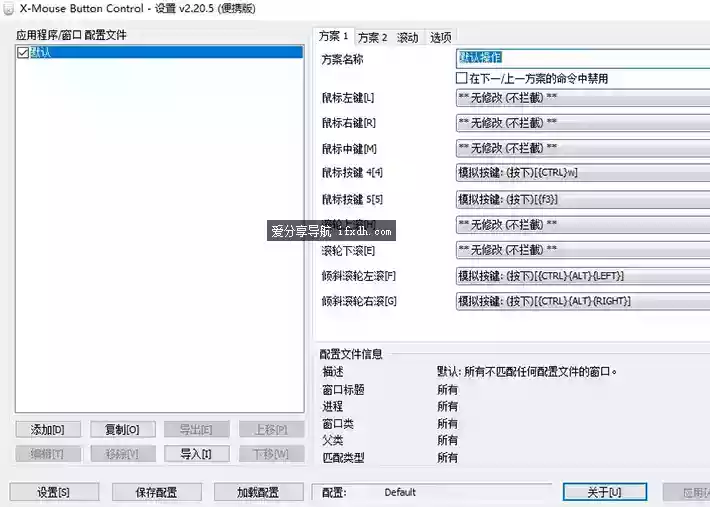Click the 保存配置 button
The width and height of the screenshot is (710, 507).
point(157,492)
